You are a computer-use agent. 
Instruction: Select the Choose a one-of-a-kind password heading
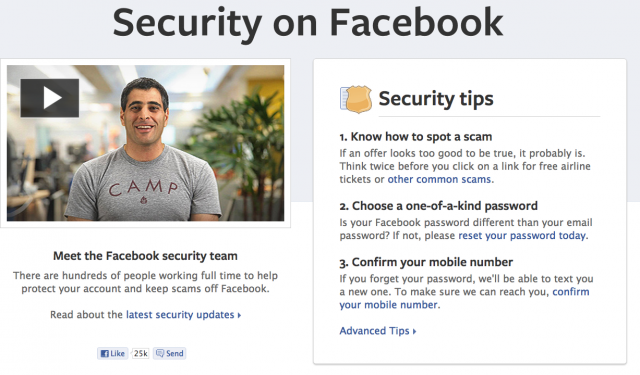[x=438, y=206]
